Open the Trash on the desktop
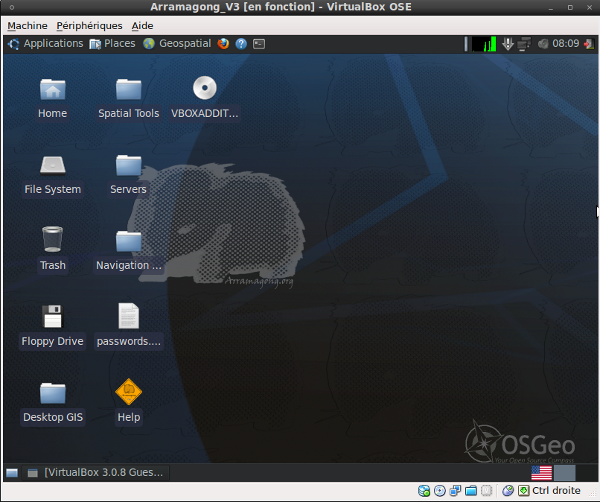Image resolution: width=600 pixels, height=502 pixels. [53, 240]
